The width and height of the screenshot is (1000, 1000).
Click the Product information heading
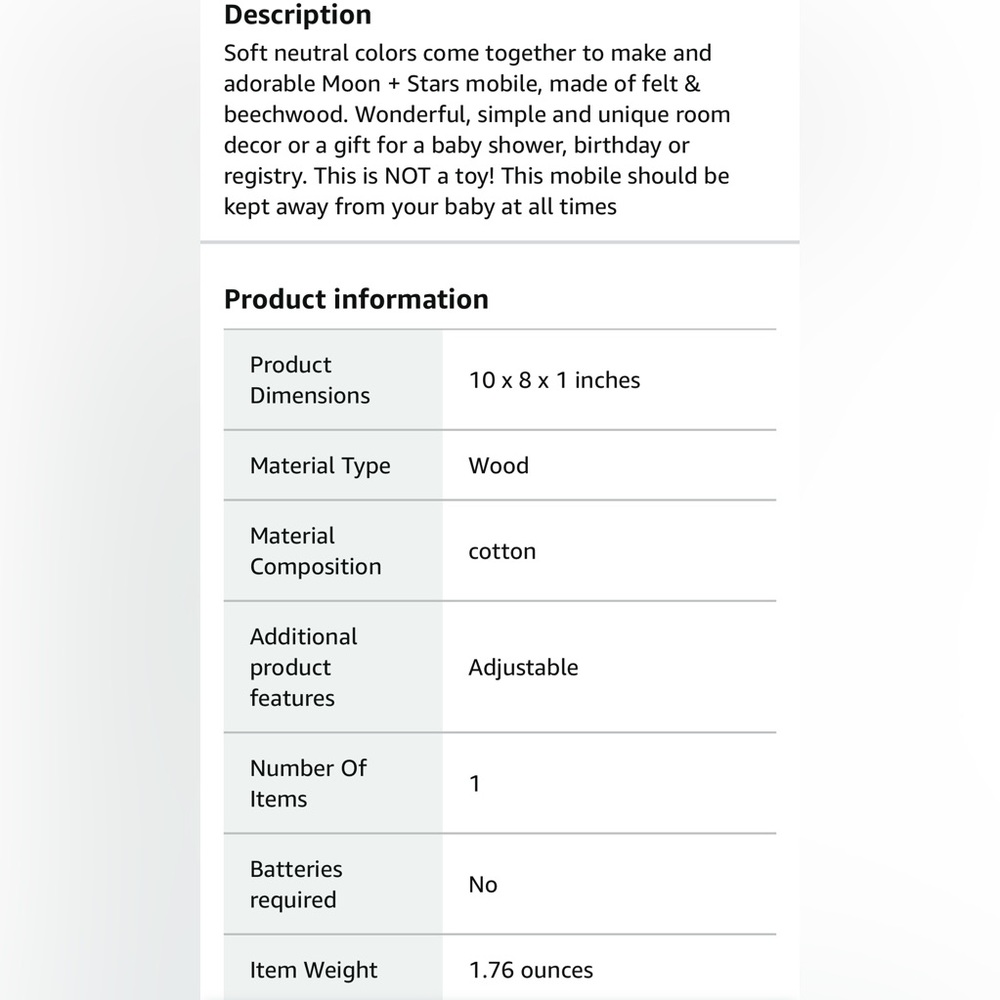pyautogui.click(x=356, y=299)
